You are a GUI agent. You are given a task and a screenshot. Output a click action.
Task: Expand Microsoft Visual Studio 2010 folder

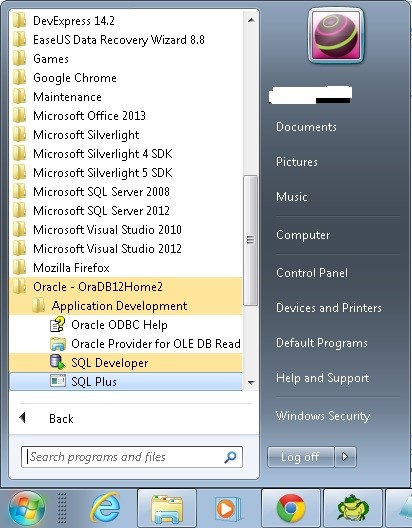(x=126, y=230)
